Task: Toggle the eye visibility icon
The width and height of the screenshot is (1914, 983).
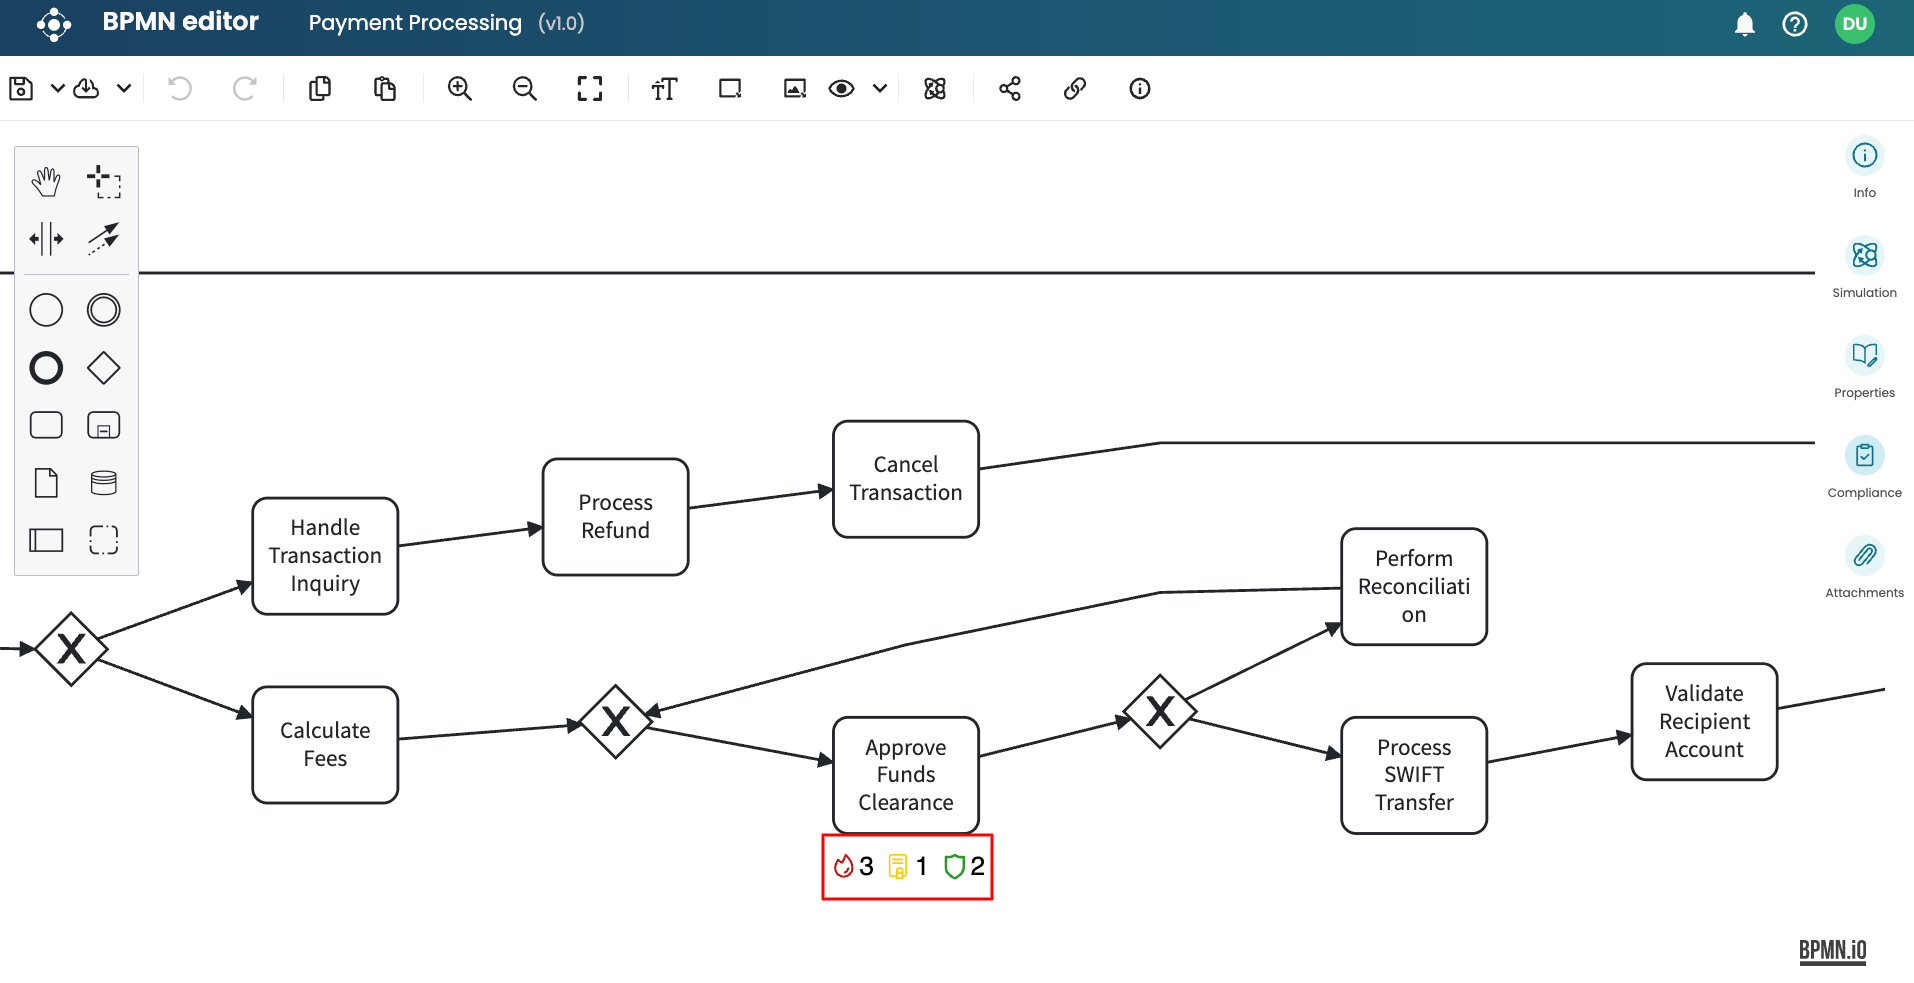Action: tap(841, 89)
